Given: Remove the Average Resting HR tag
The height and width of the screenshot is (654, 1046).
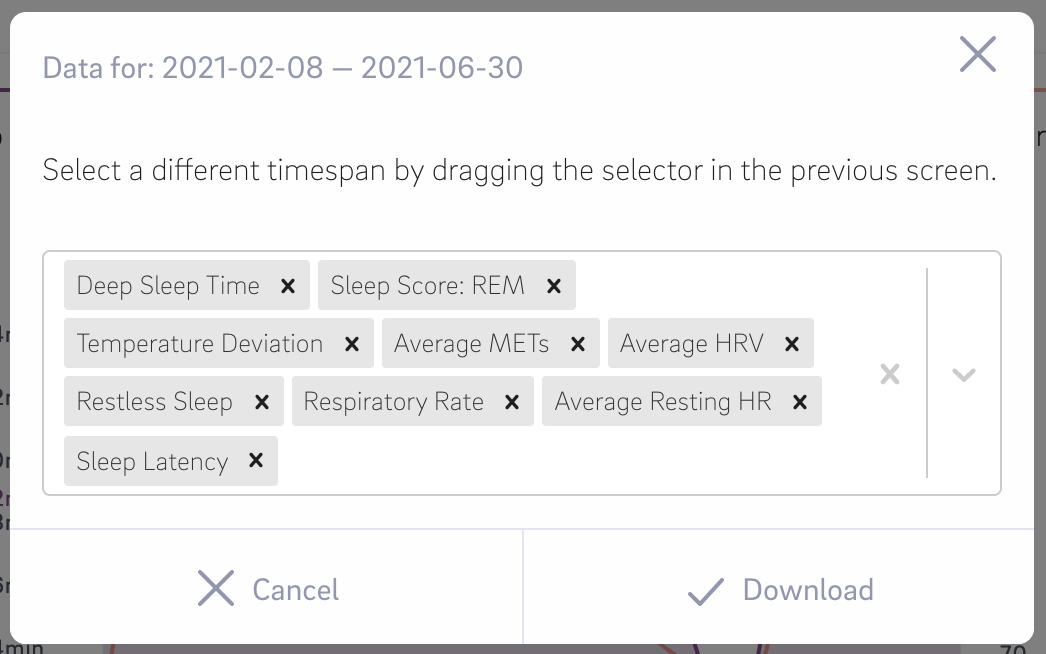Looking at the screenshot, I should (x=800, y=402).
